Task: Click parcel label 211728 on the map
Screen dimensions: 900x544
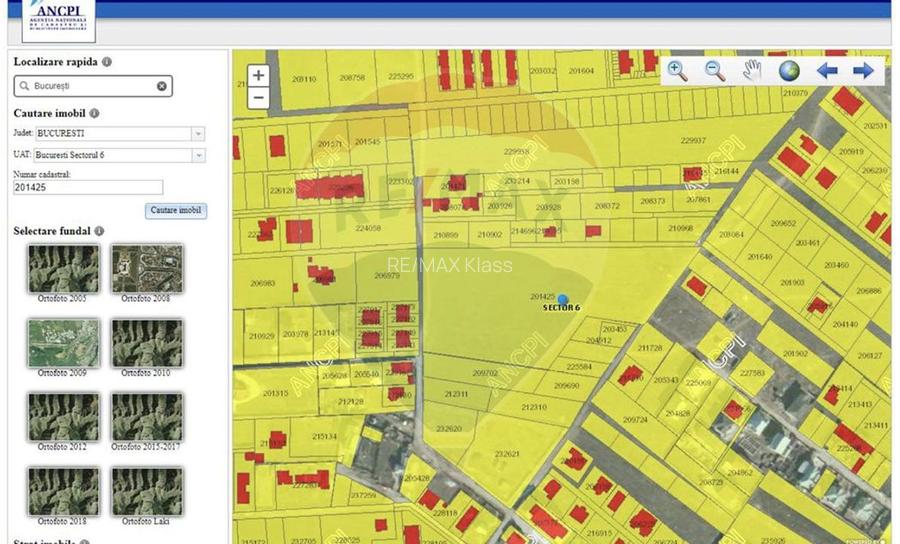Action: [x=650, y=348]
